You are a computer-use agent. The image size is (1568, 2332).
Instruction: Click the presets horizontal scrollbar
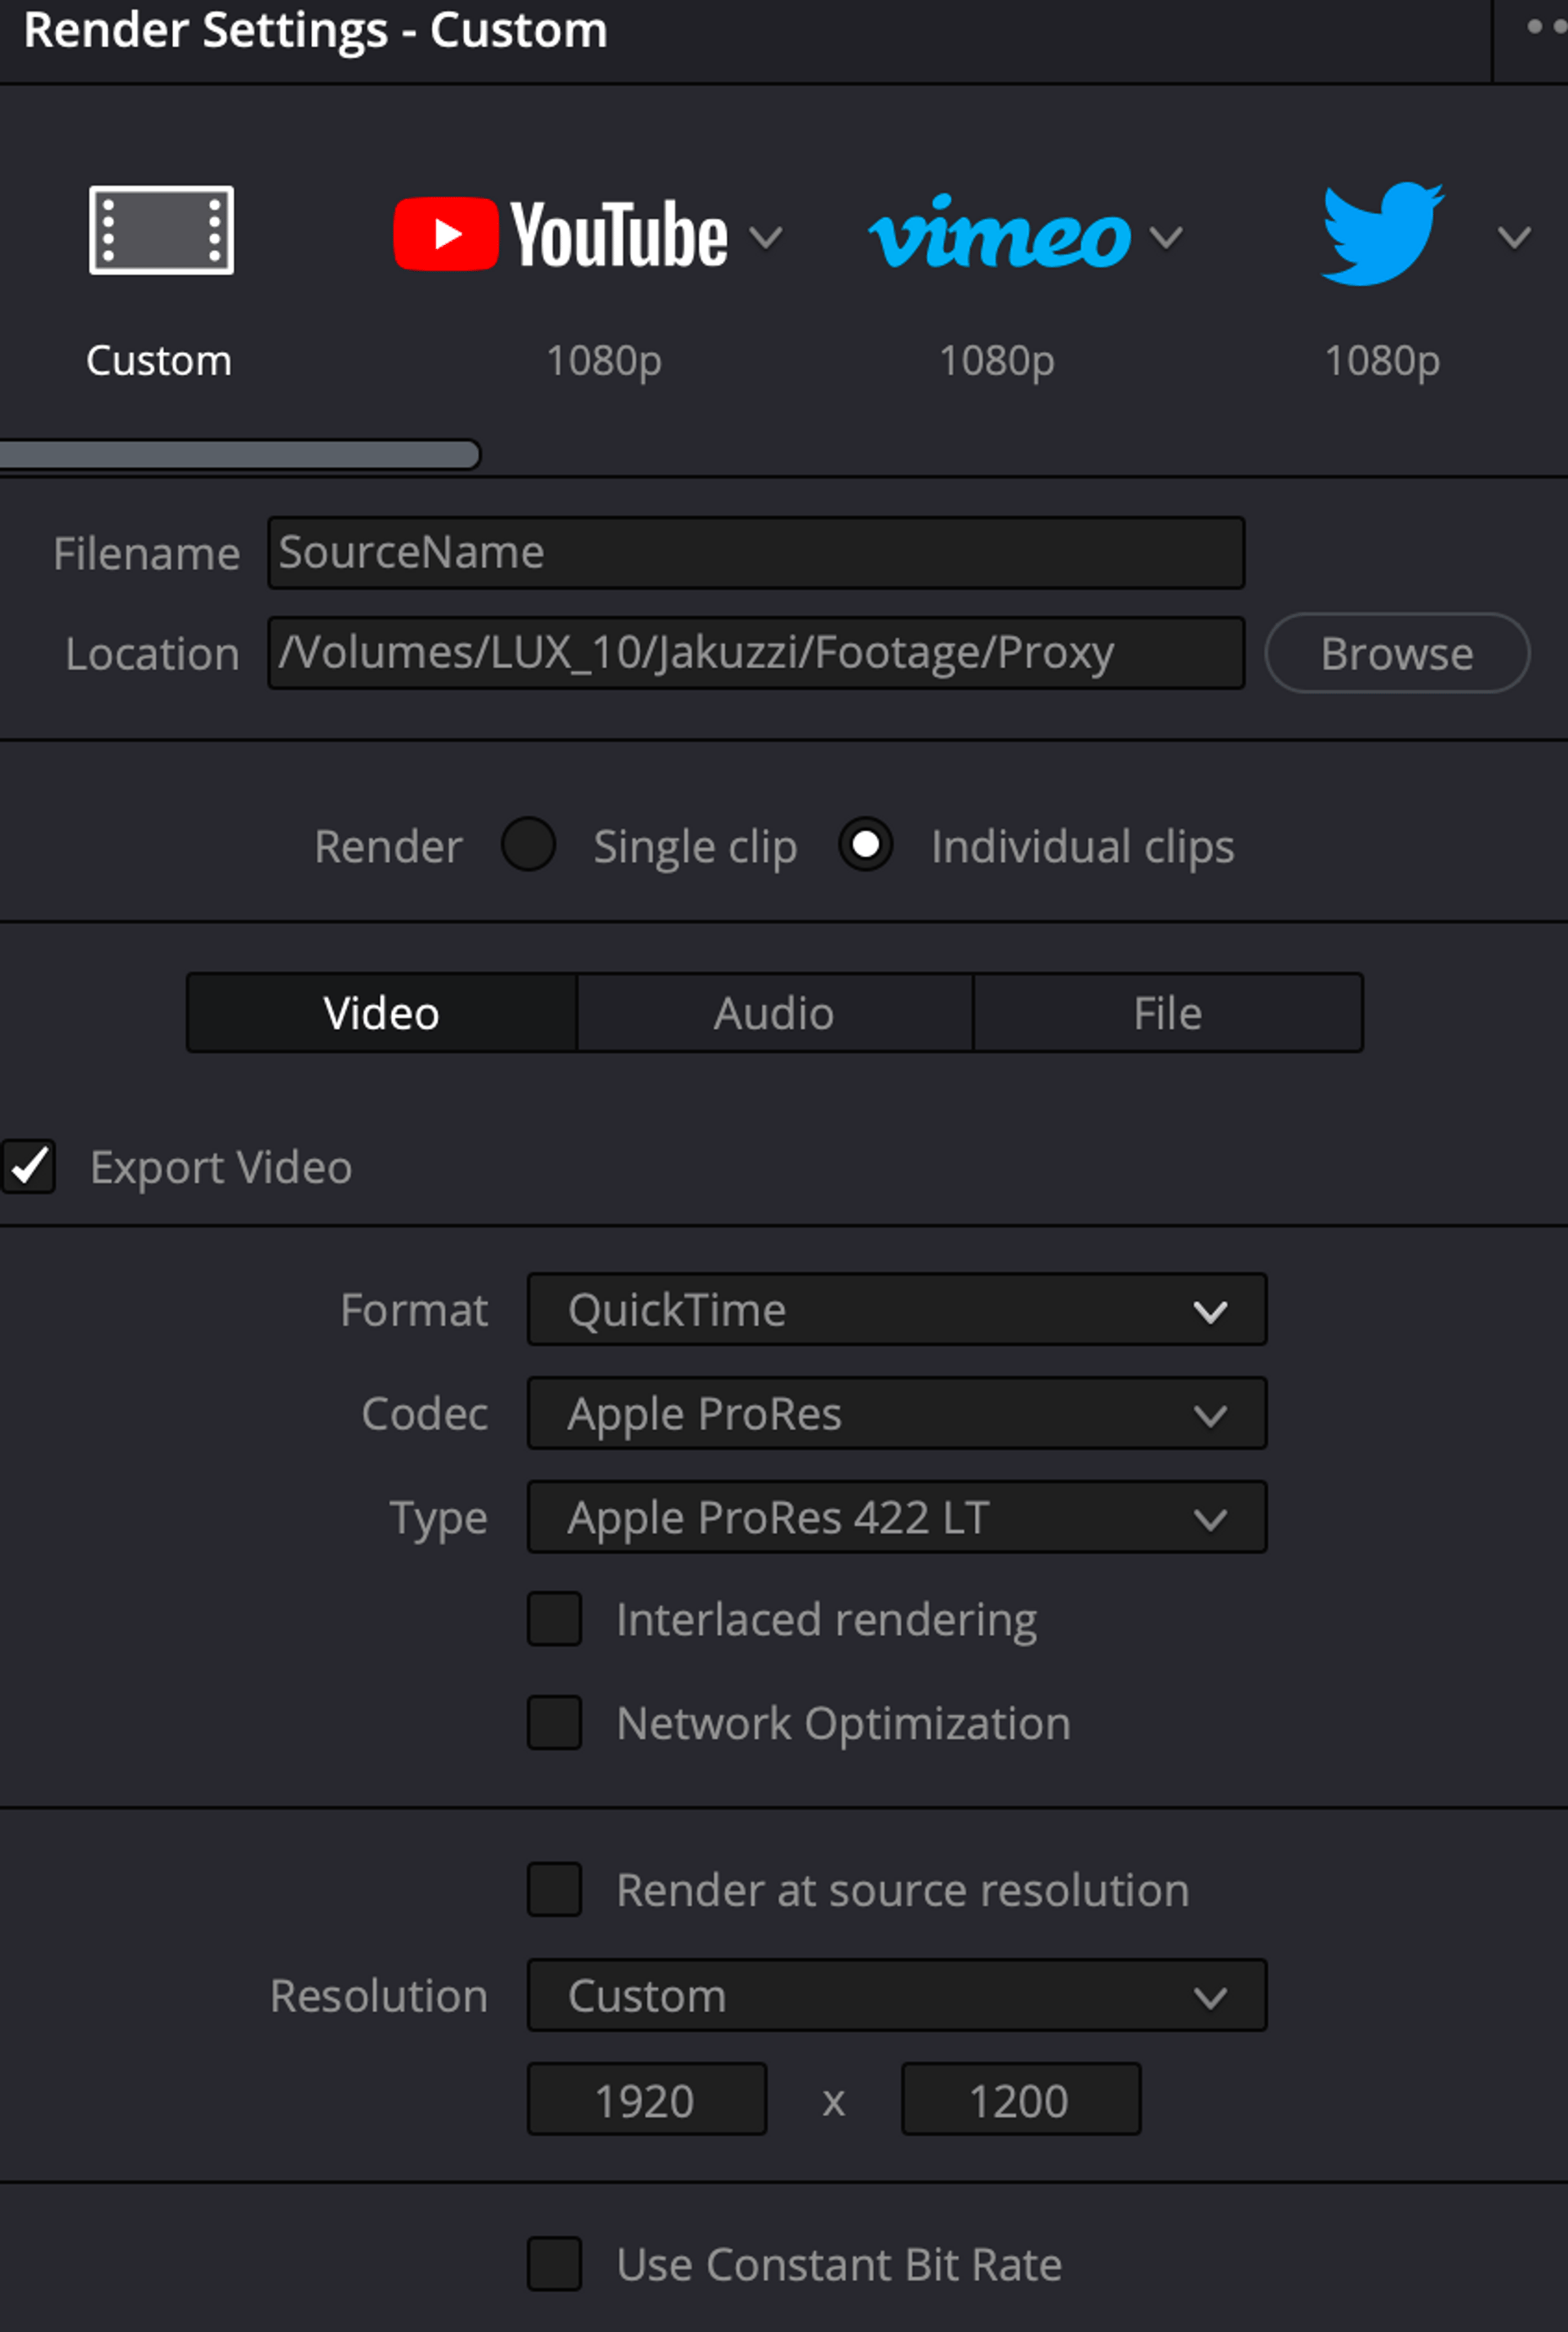[240, 454]
